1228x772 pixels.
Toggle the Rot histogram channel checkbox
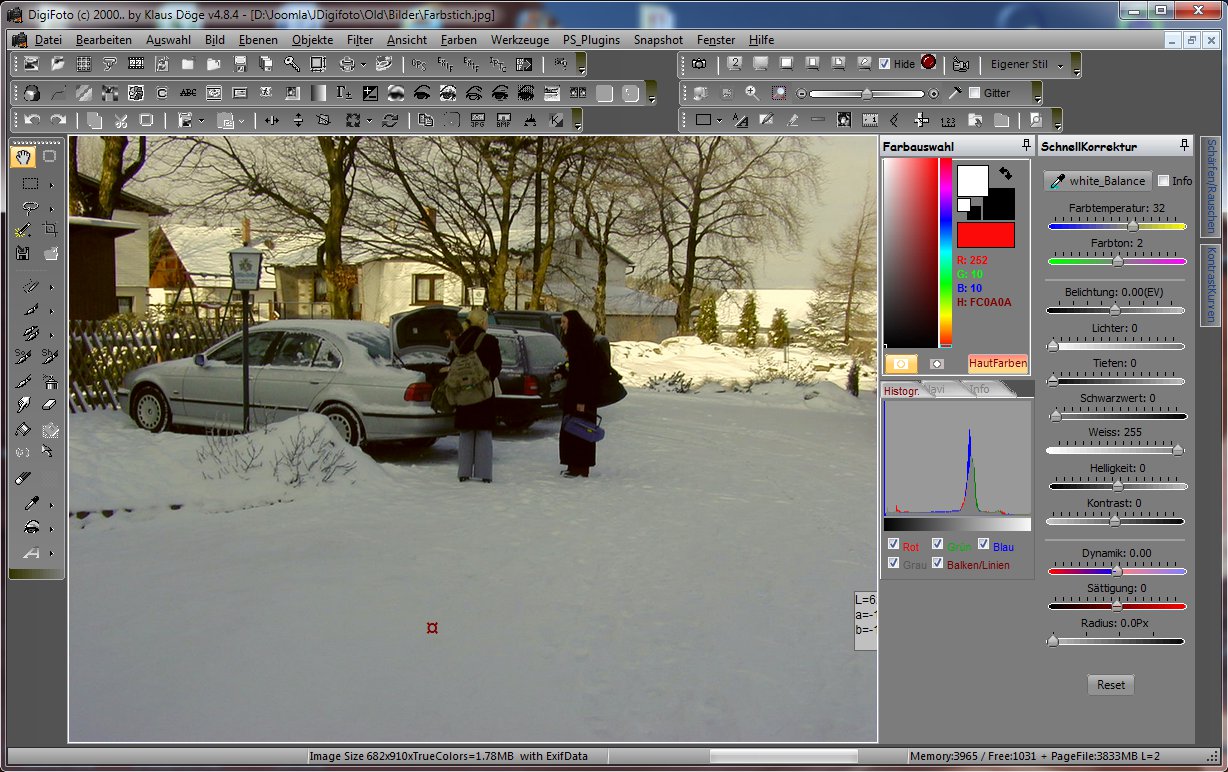pos(893,545)
